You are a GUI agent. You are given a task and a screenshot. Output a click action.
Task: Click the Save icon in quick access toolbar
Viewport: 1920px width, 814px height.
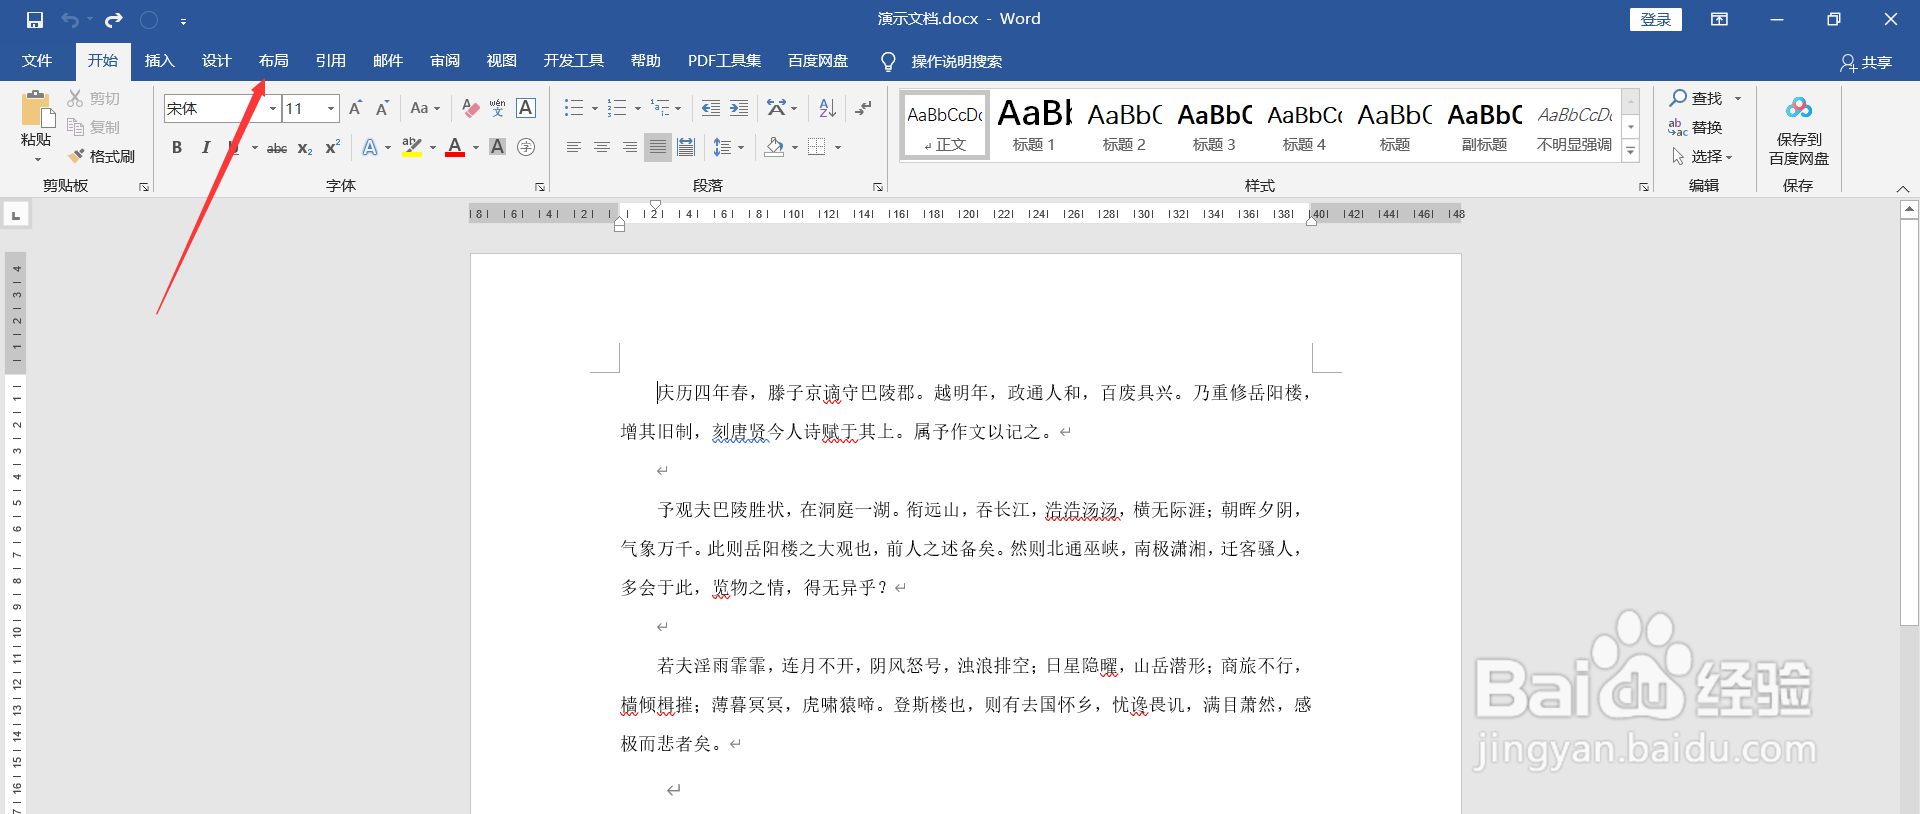coord(35,20)
